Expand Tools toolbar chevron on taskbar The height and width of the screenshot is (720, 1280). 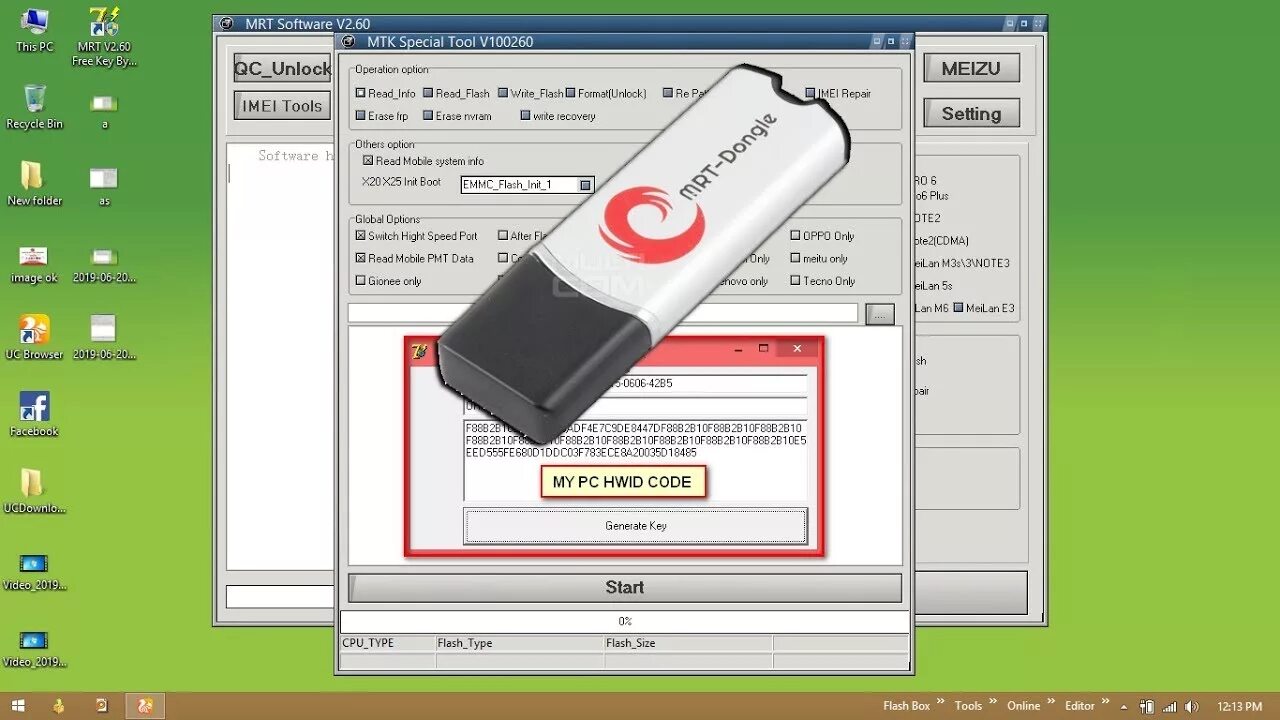pos(993,701)
